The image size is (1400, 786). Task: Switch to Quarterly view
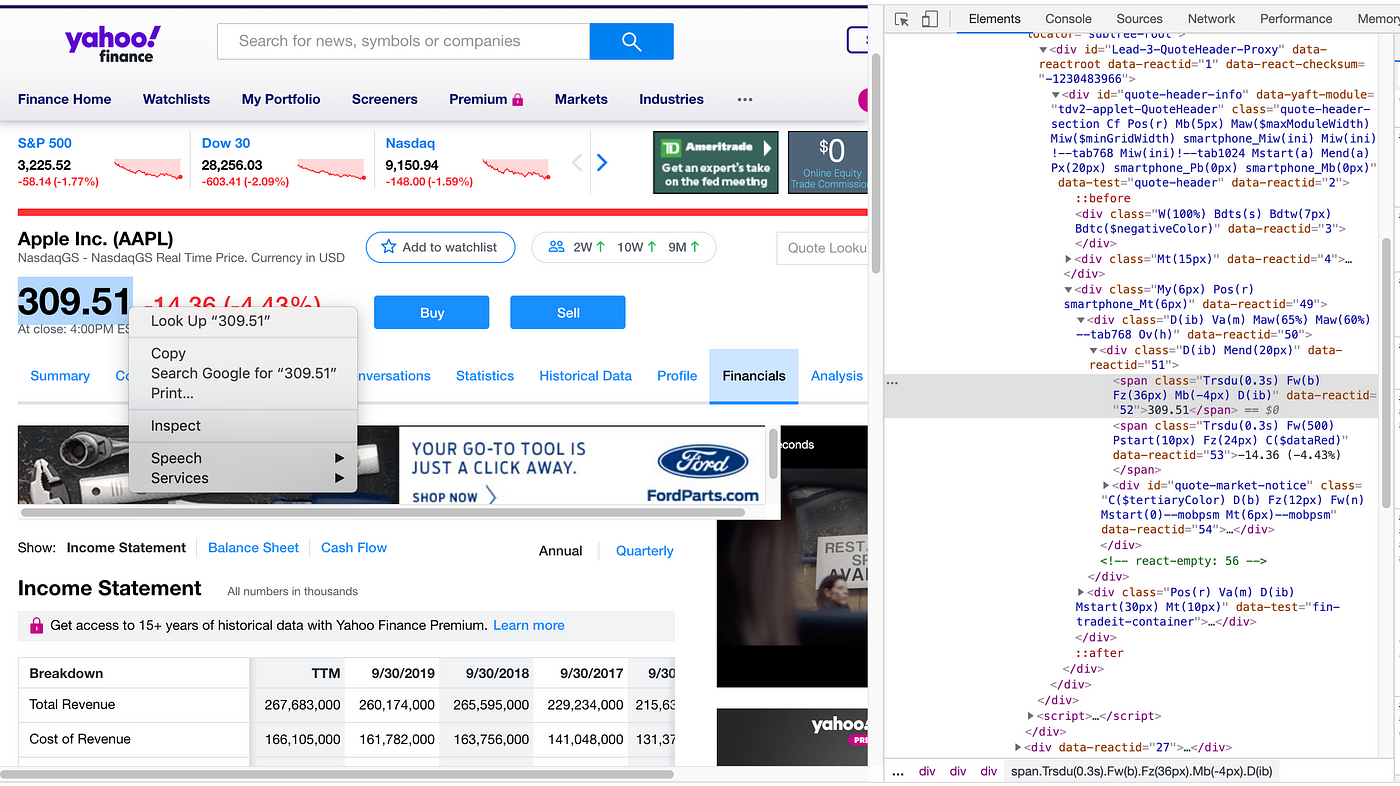coord(645,551)
